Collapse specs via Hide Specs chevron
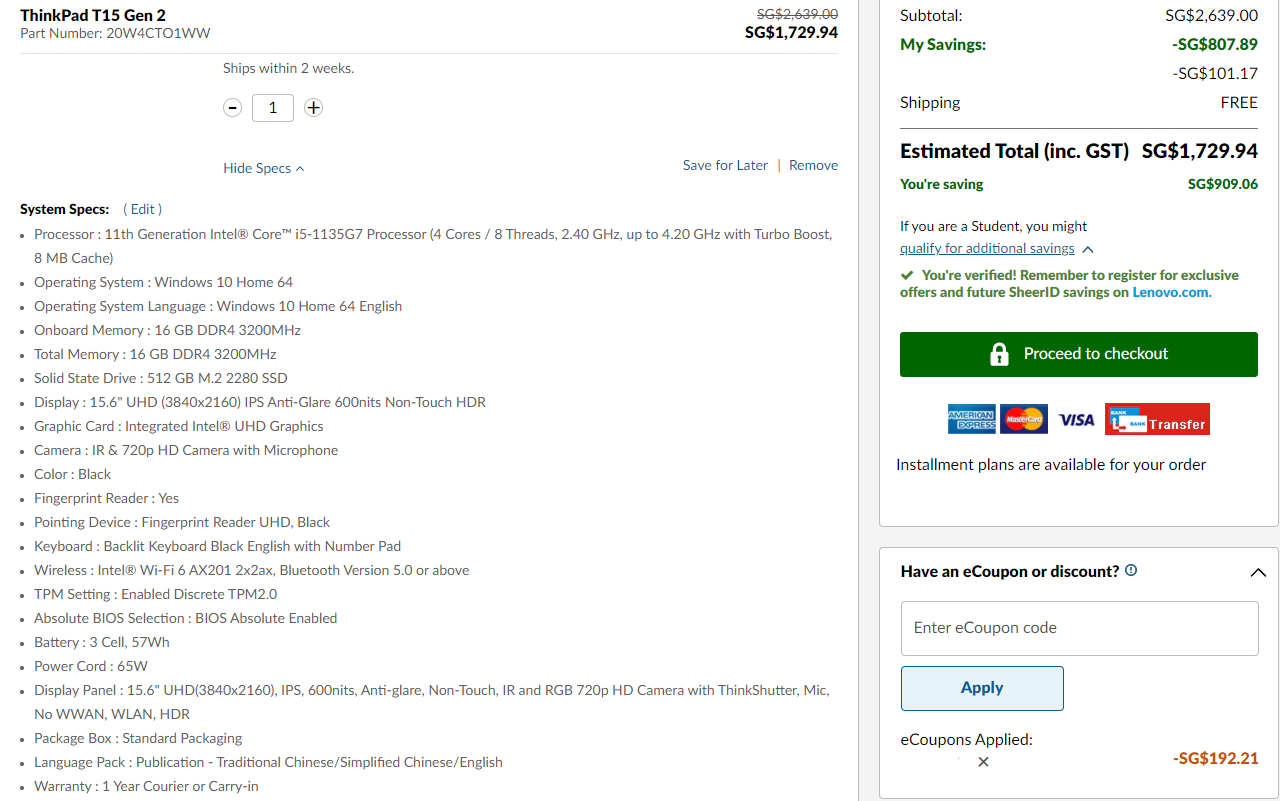 click(300, 169)
